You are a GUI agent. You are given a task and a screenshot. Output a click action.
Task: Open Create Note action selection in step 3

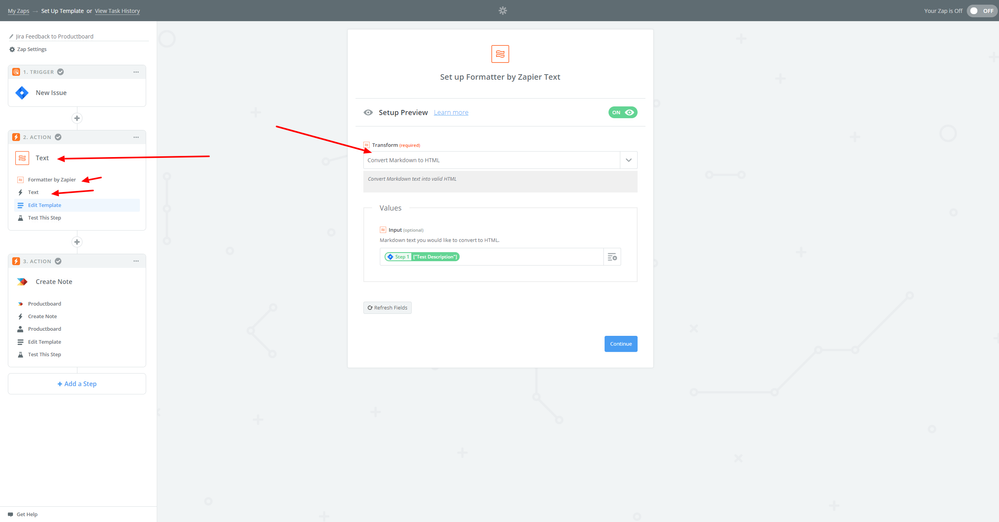pos(42,316)
